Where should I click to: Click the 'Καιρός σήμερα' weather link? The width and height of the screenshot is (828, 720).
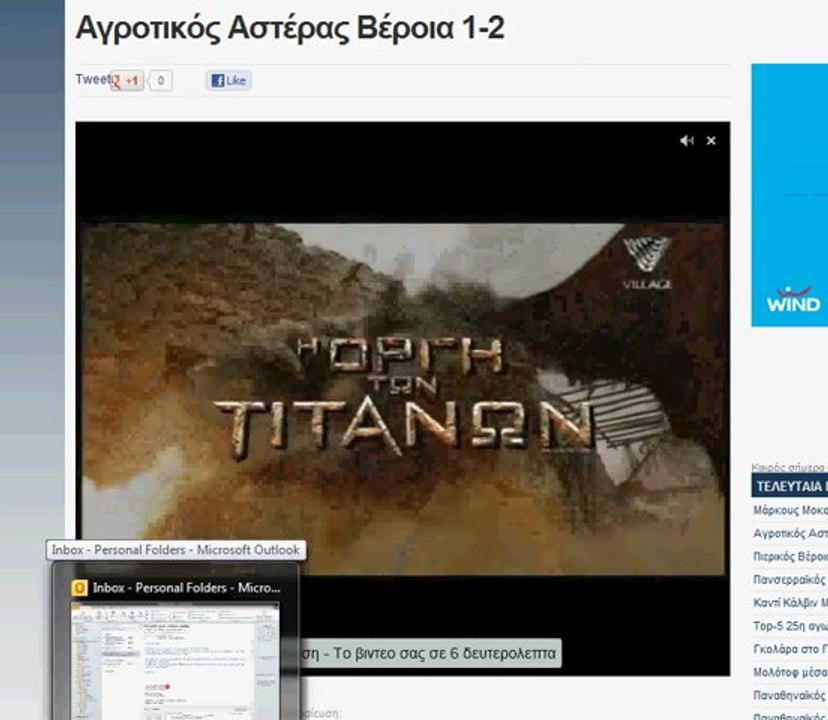click(788, 467)
